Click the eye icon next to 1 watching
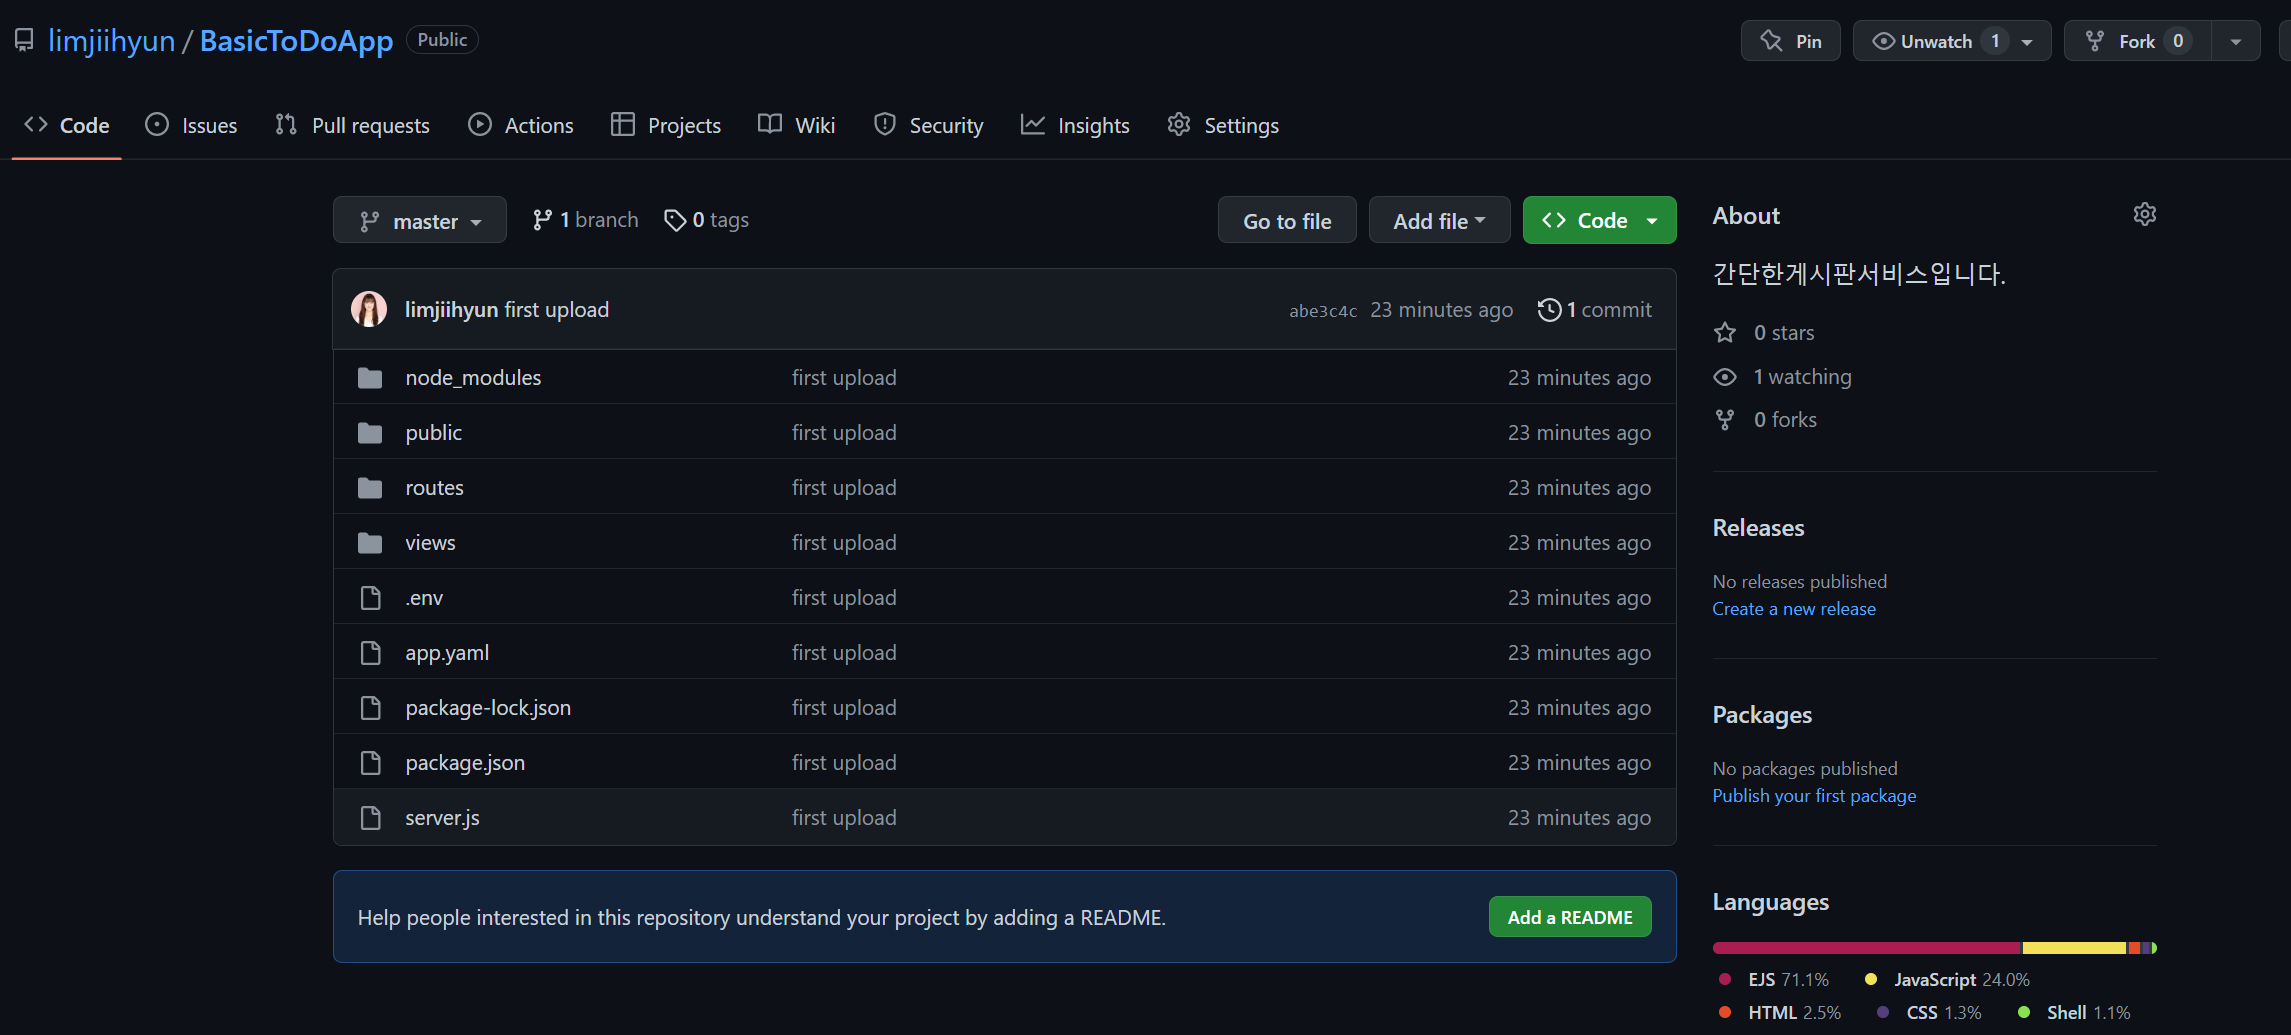This screenshot has width=2291, height=1035. [1725, 377]
